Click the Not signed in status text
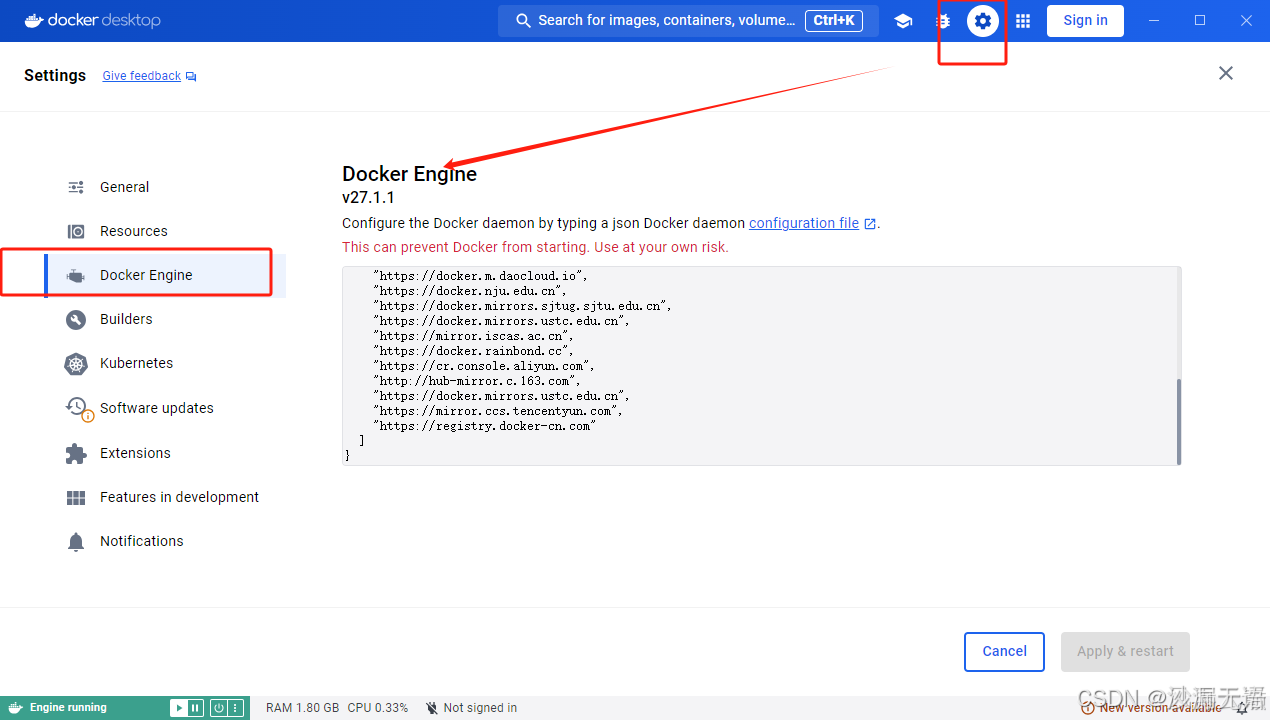1270x720 pixels. pyautogui.click(x=480, y=708)
